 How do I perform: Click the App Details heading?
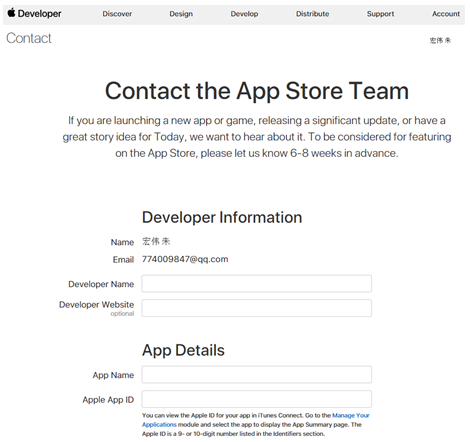[183, 351]
